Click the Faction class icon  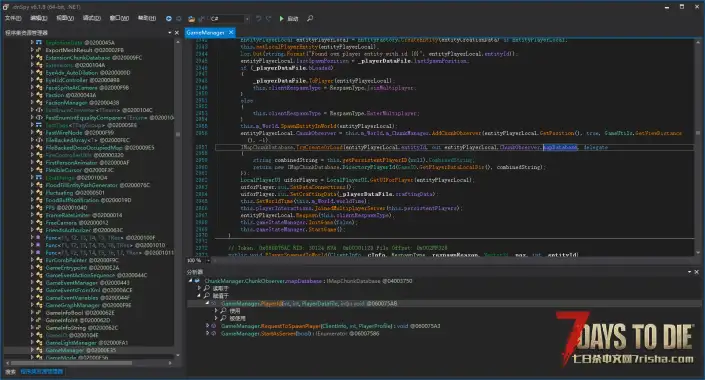pos(39,95)
